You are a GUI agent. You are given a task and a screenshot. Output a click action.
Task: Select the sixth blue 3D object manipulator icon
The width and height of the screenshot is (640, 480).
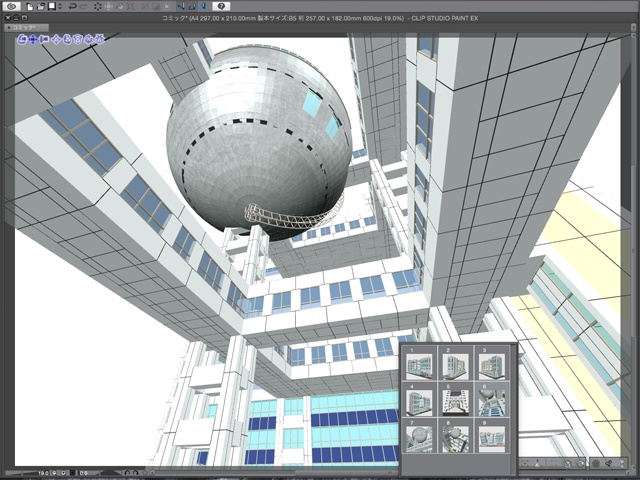click(78, 39)
